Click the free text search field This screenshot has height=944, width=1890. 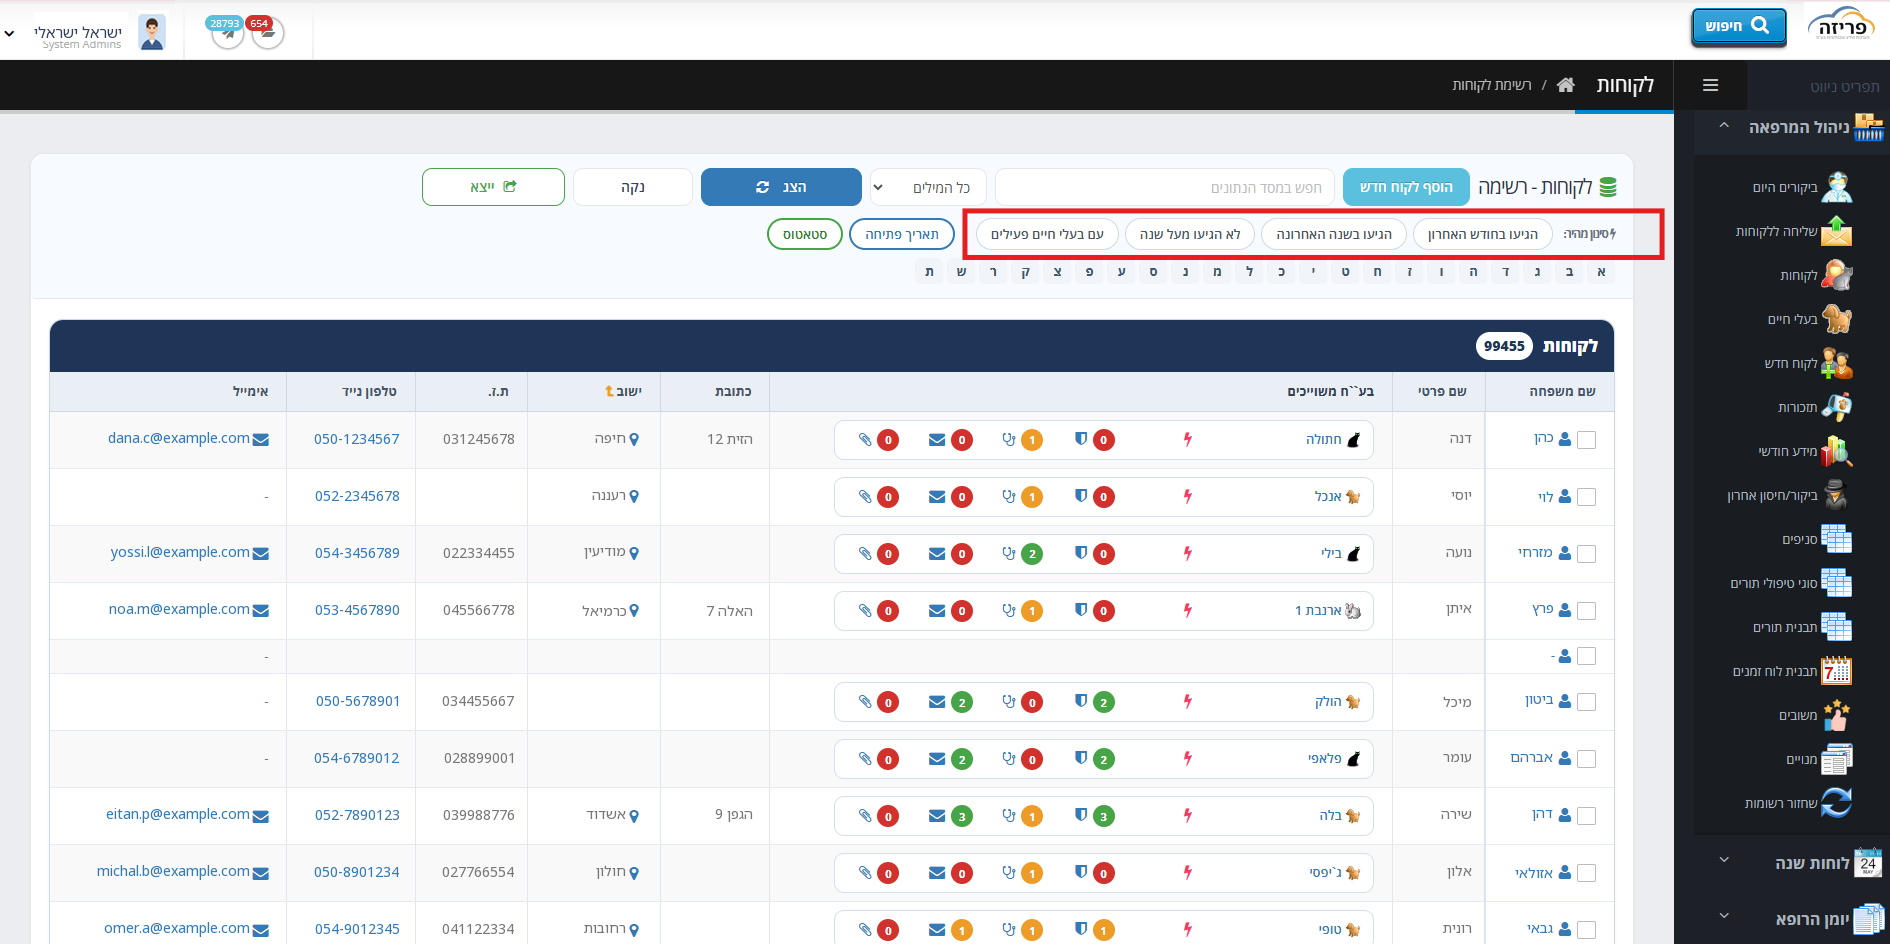pyautogui.click(x=1165, y=187)
